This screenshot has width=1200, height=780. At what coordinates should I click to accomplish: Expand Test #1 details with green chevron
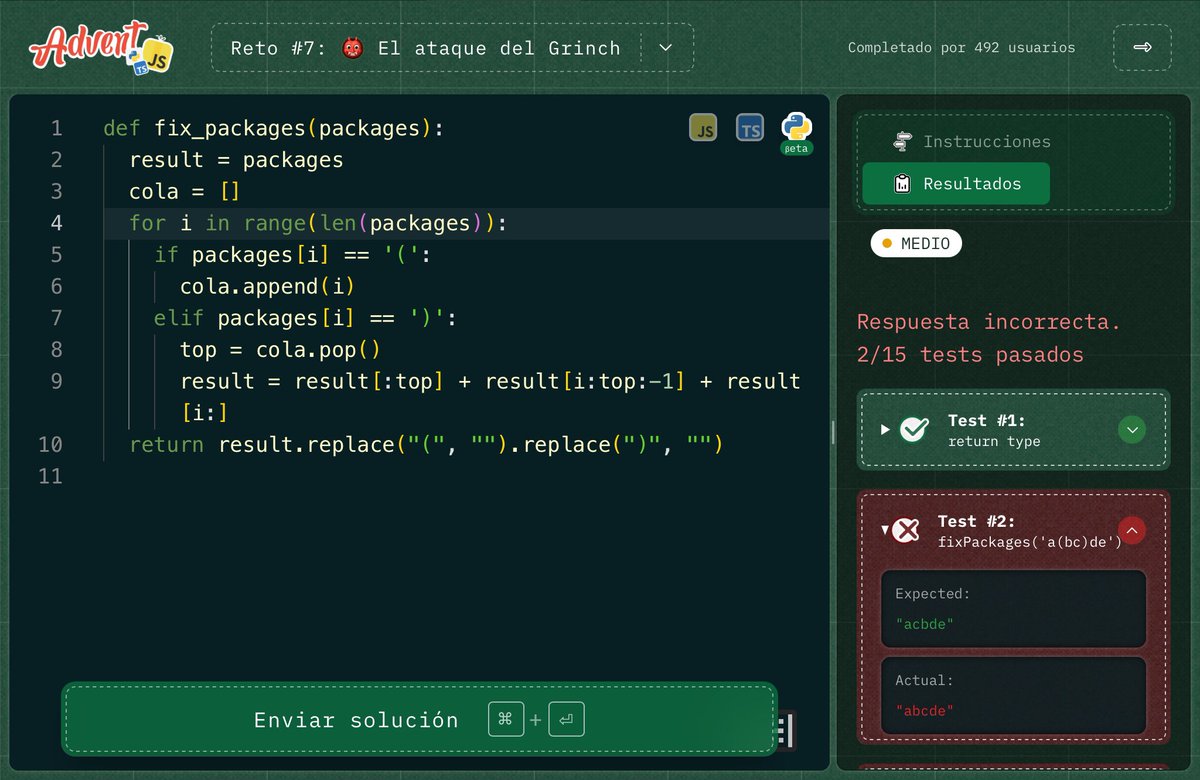(x=1131, y=429)
